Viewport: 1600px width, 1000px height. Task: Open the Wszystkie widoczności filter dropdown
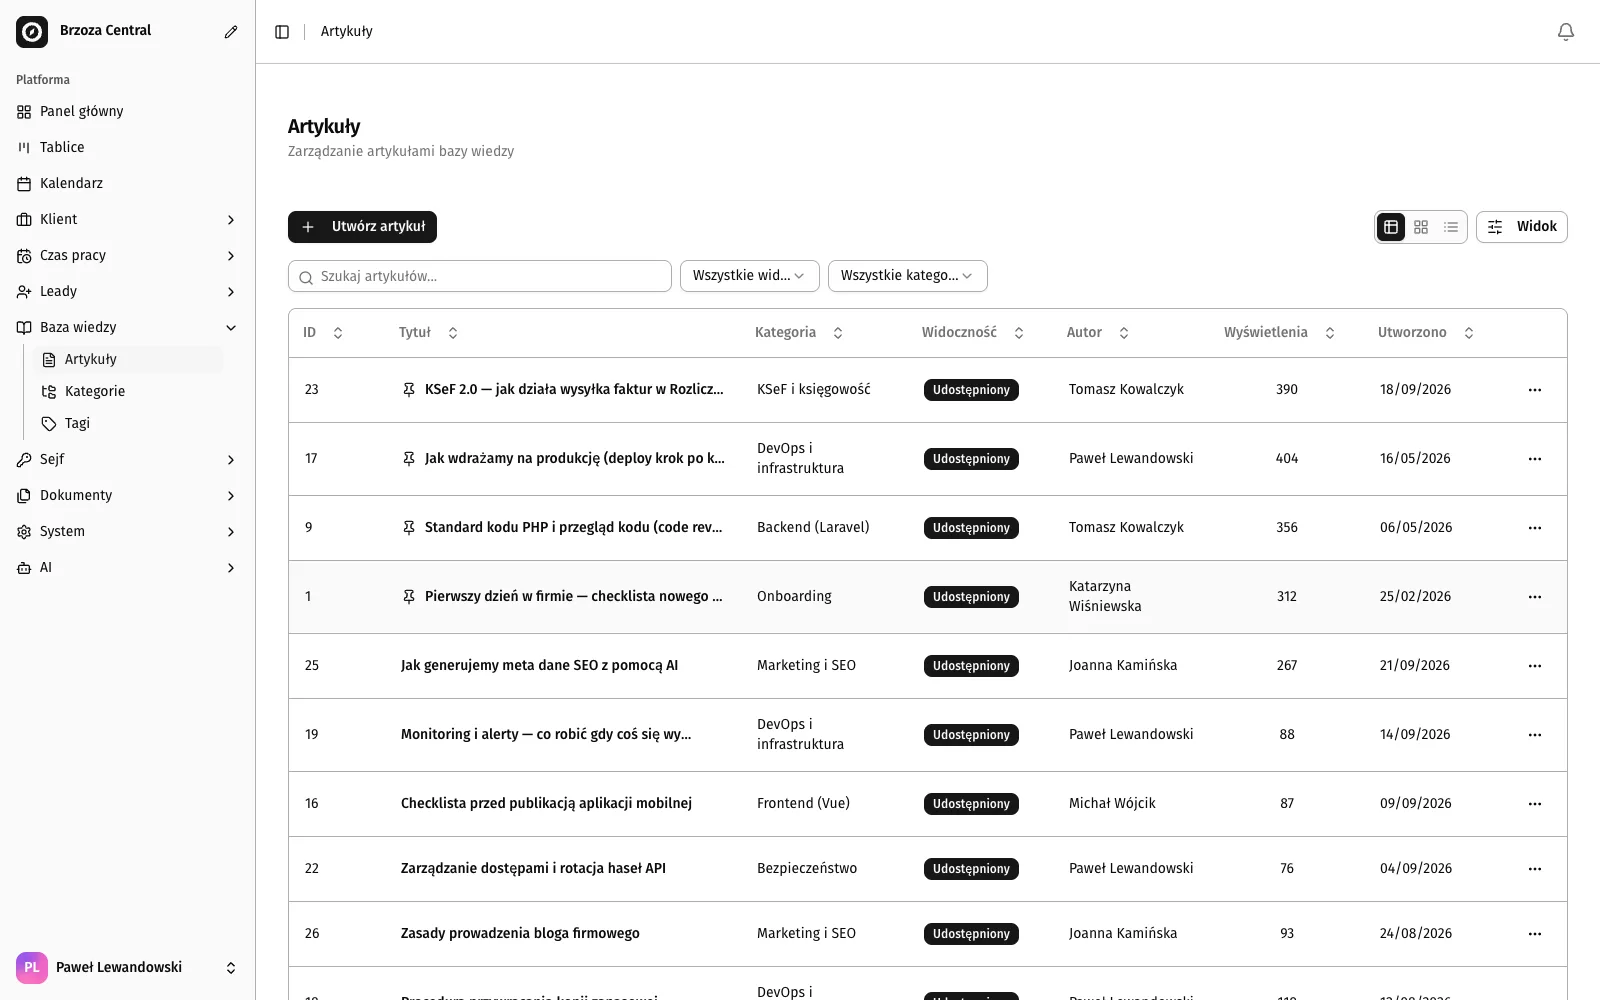click(750, 276)
